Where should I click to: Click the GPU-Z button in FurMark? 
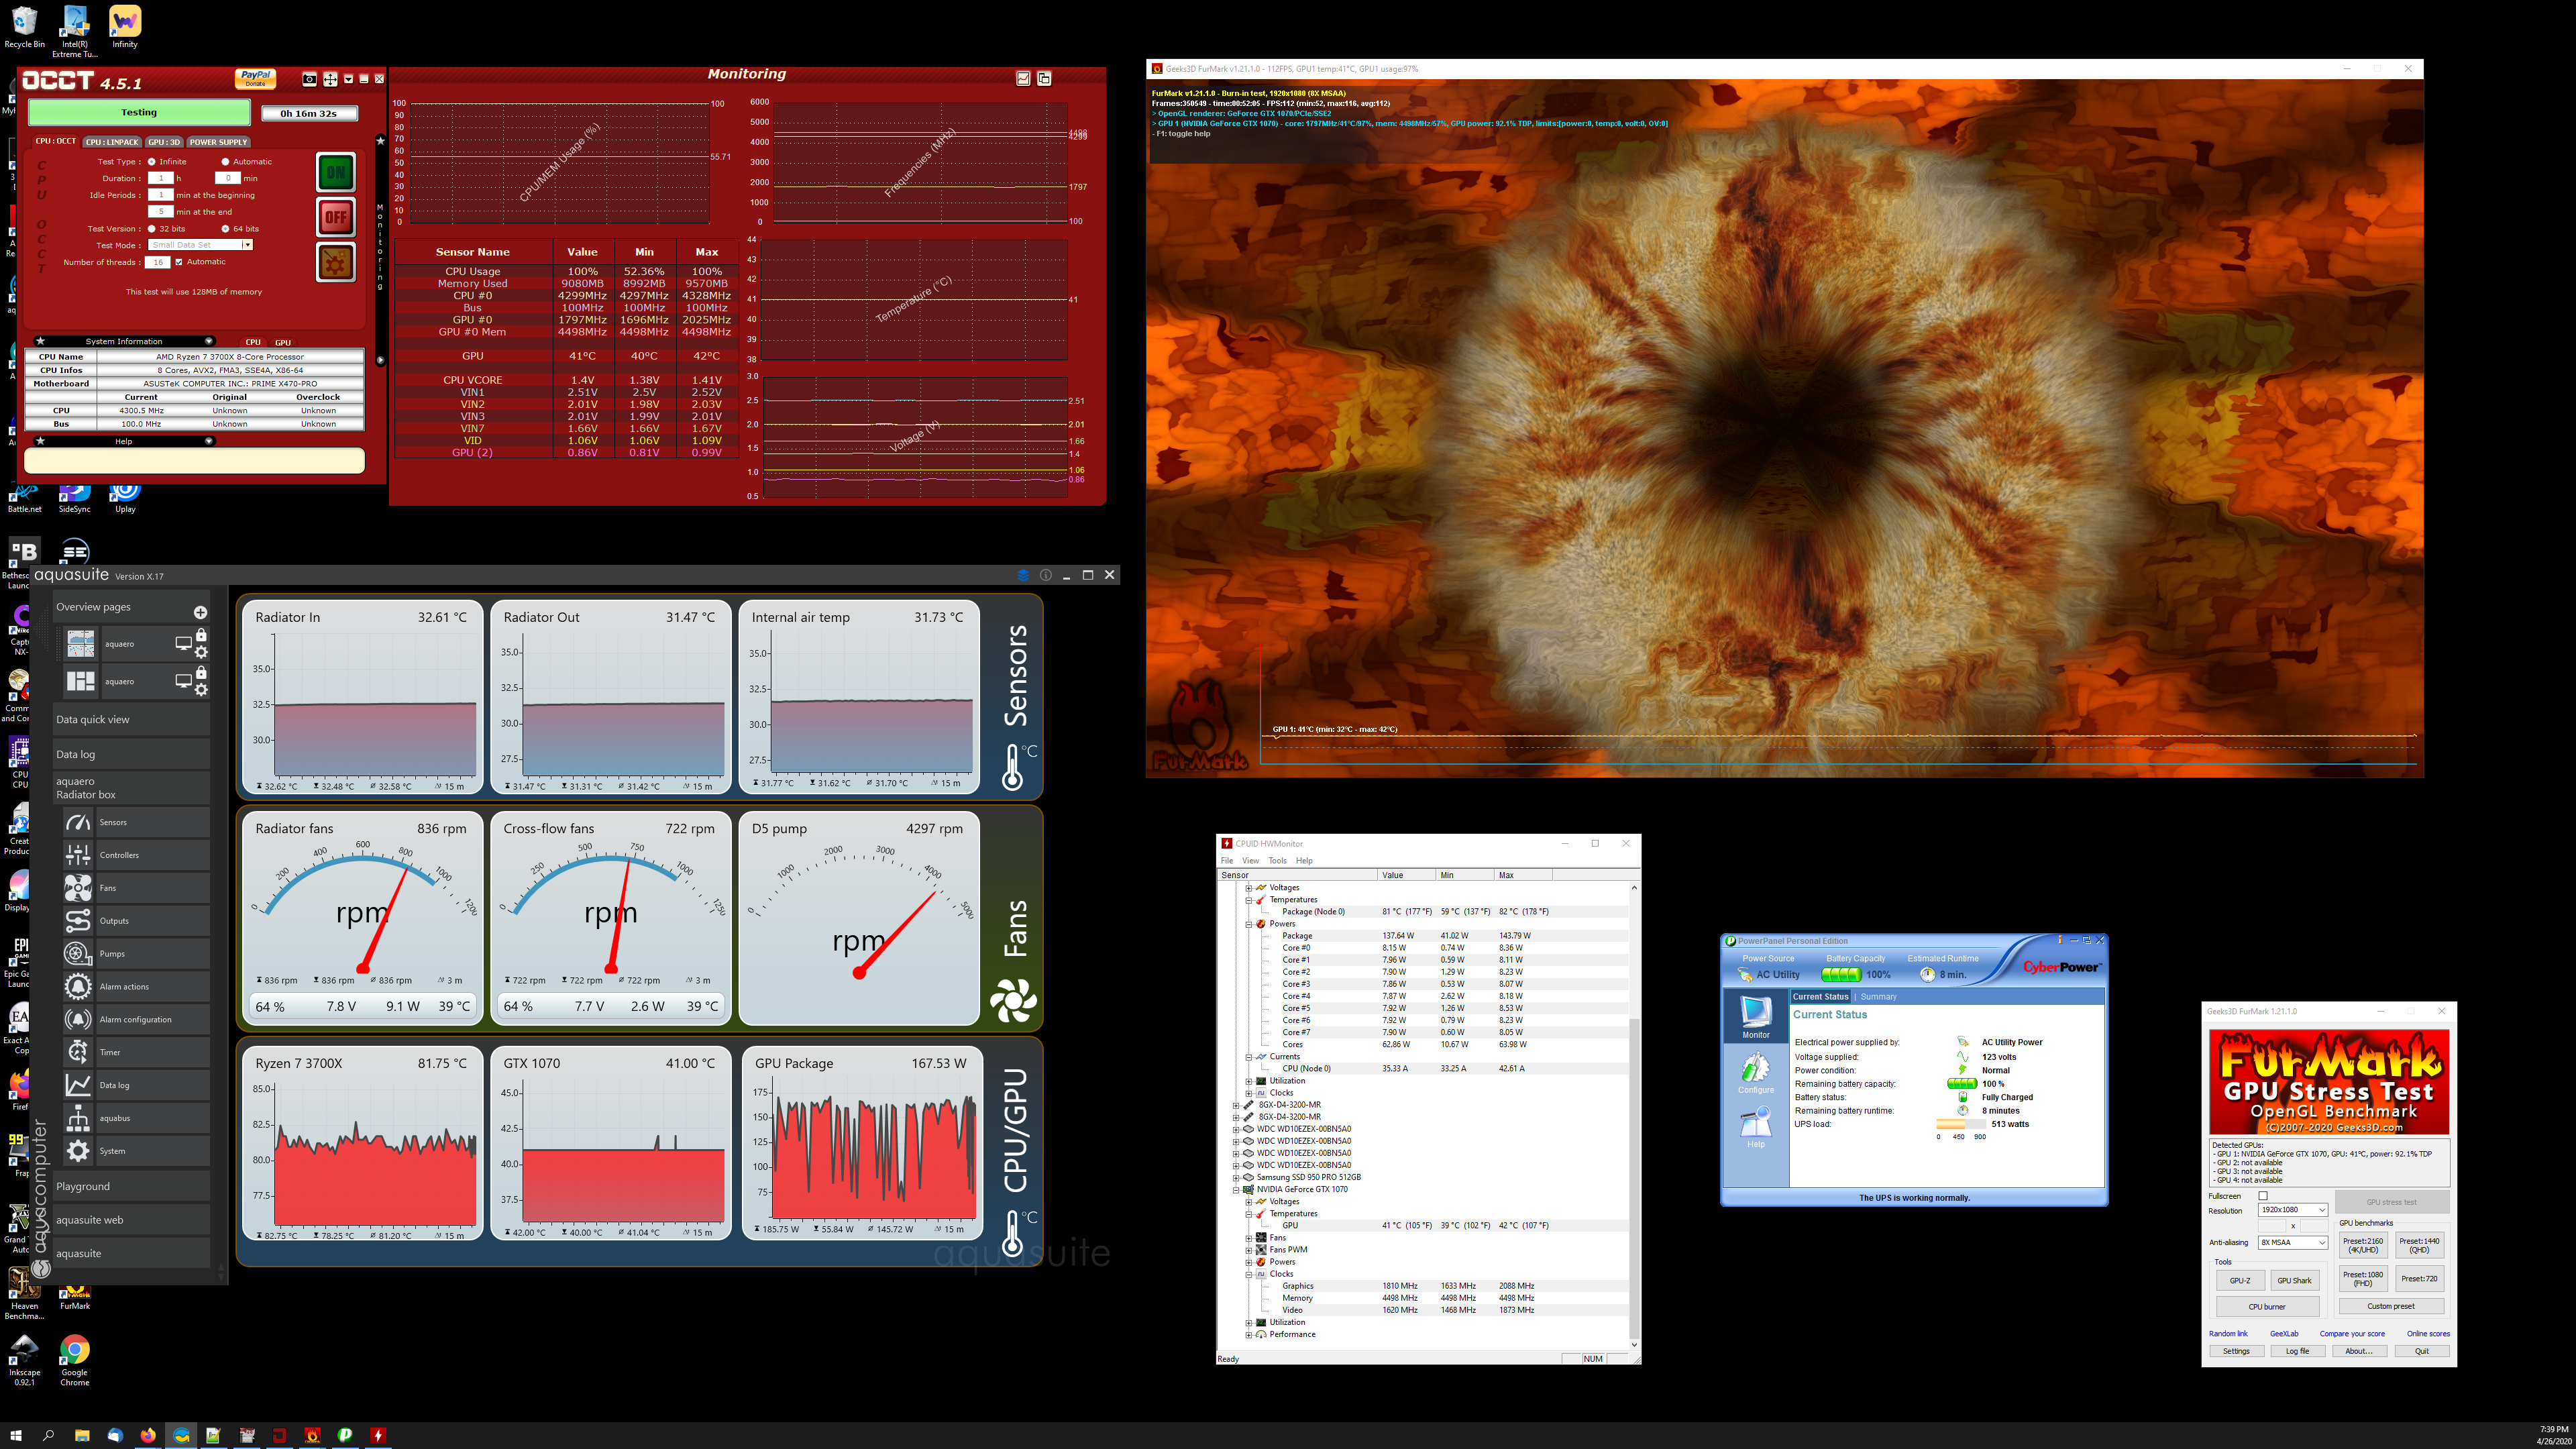click(x=2240, y=1280)
